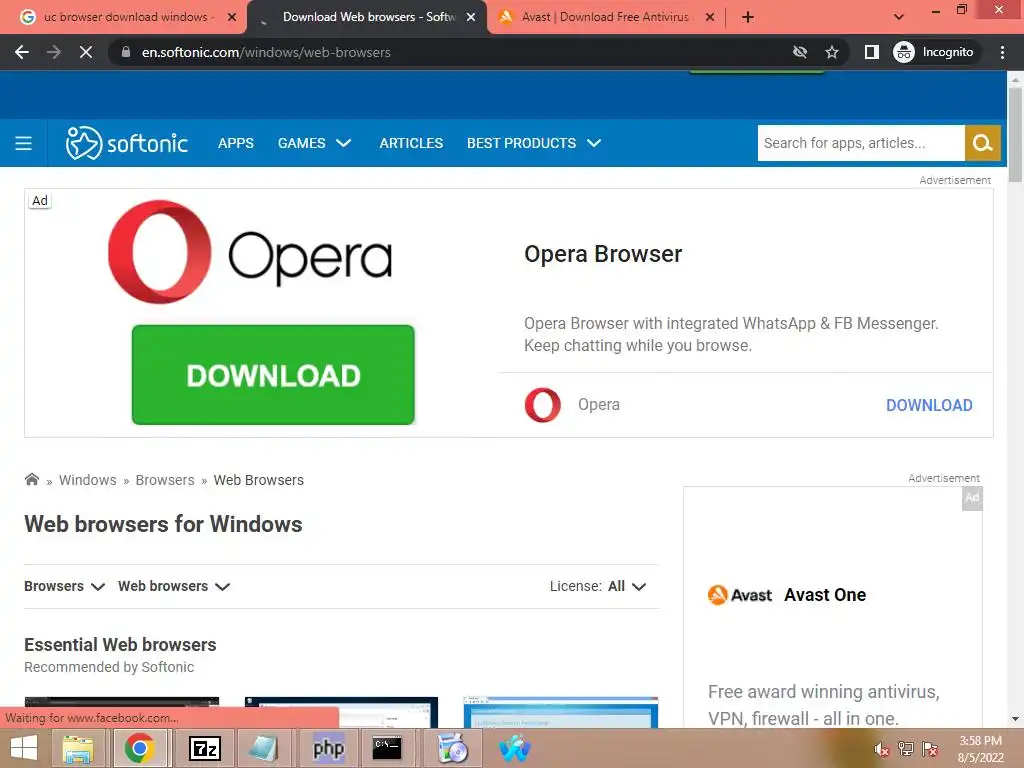
Task: Open 7-Zip from the taskbar
Action: tap(204, 748)
